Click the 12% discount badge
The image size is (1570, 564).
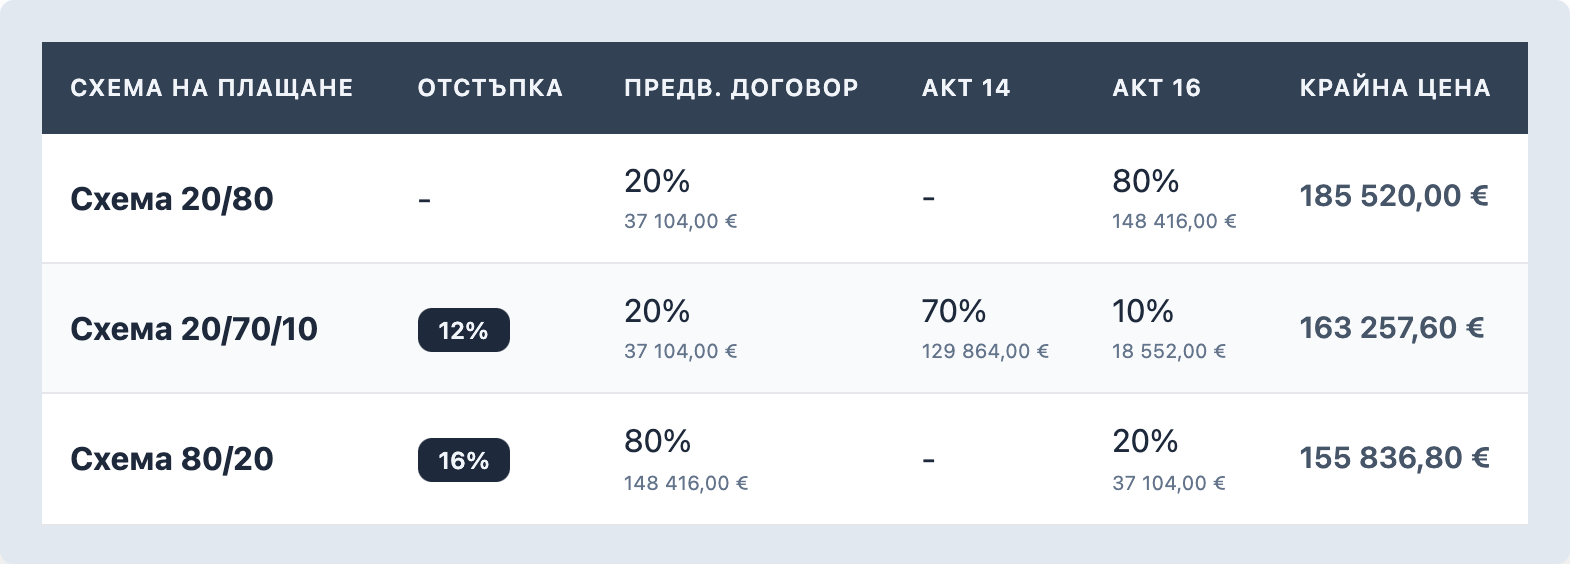tap(463, 330)
